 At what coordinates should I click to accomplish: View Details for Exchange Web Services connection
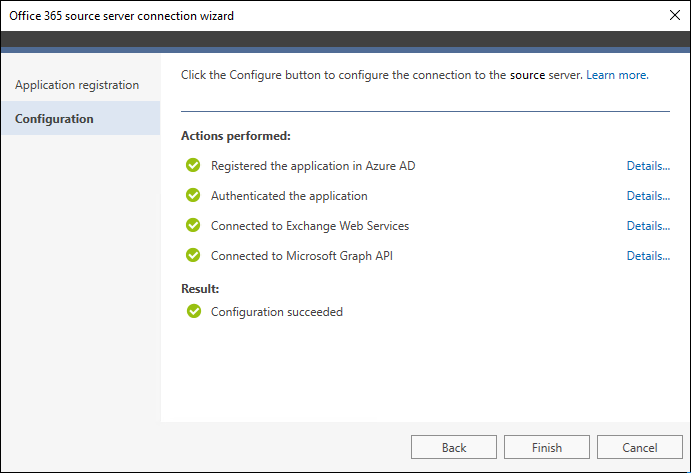coord(648,226)
